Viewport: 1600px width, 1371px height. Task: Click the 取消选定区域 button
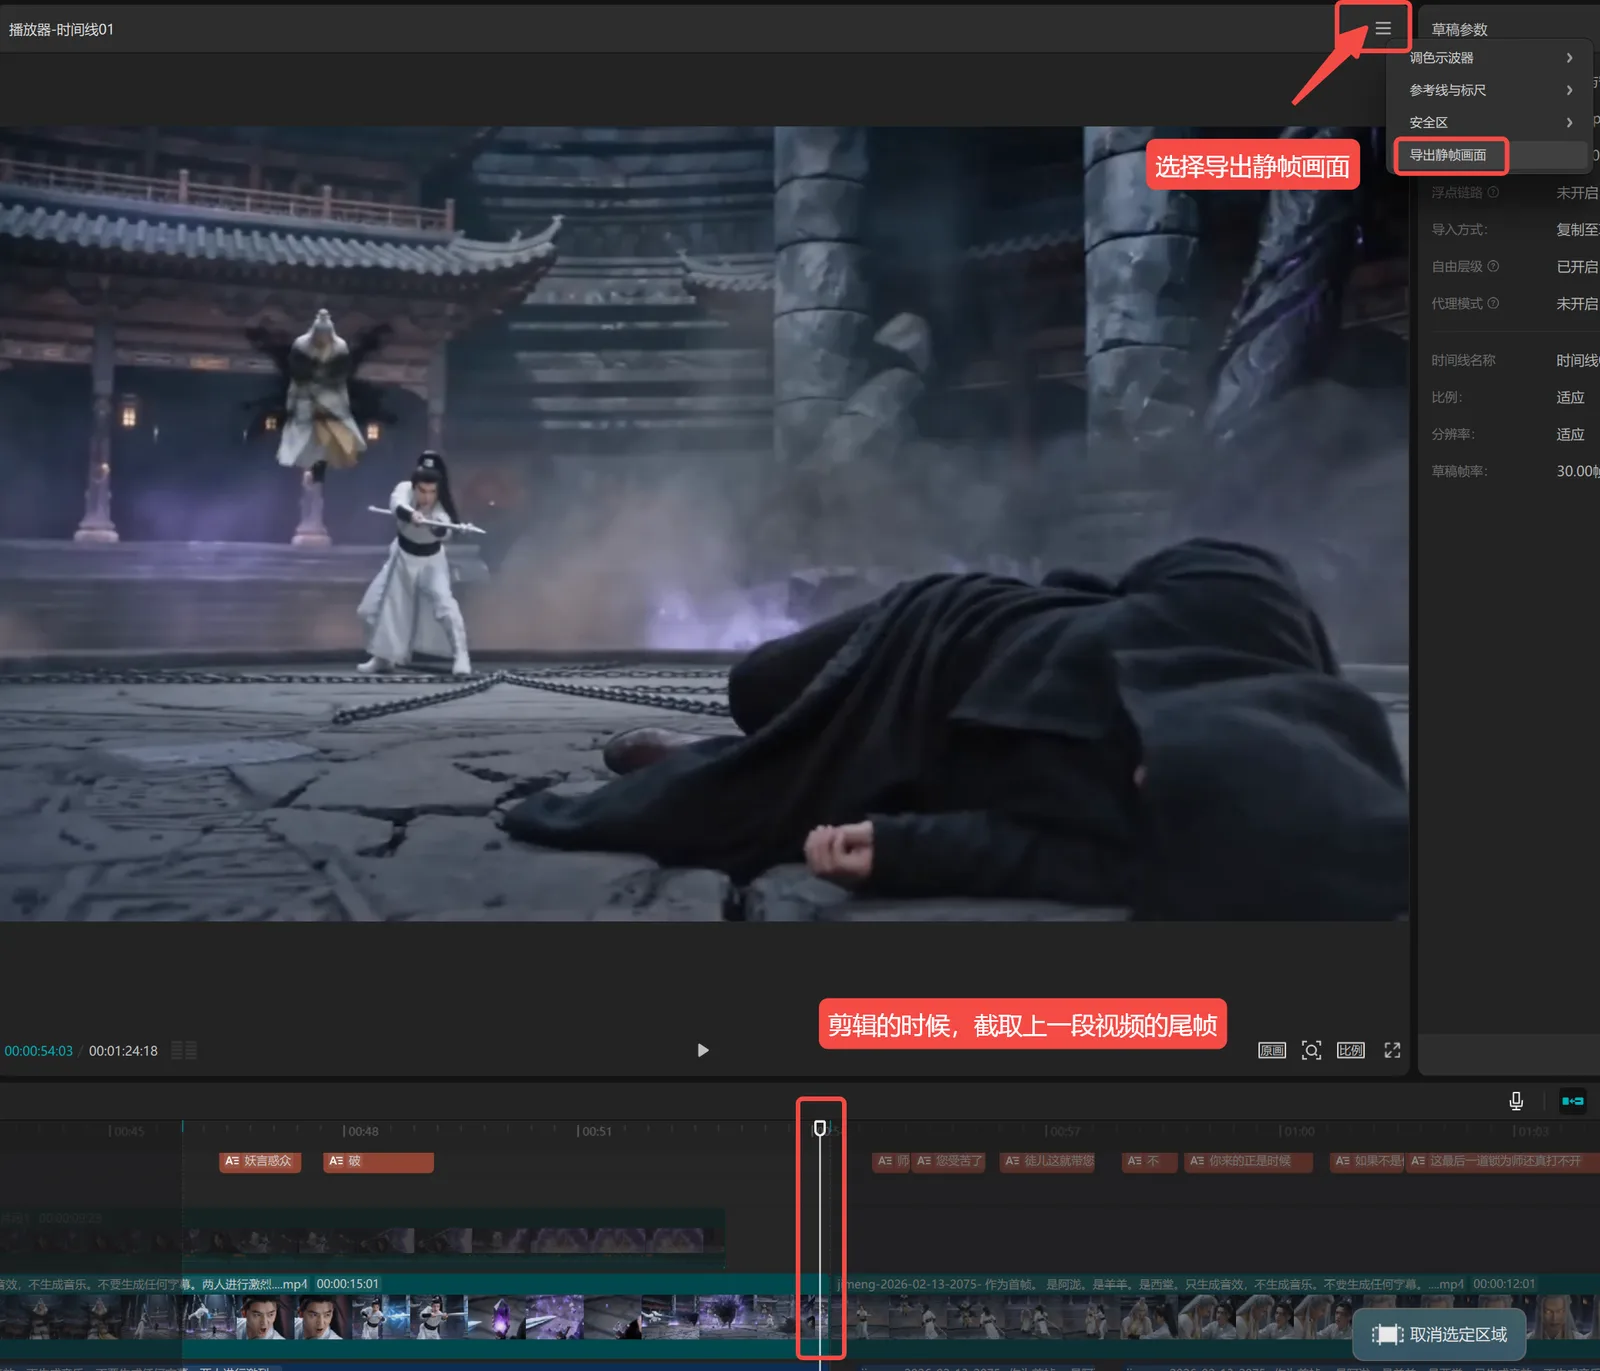1440,1334
